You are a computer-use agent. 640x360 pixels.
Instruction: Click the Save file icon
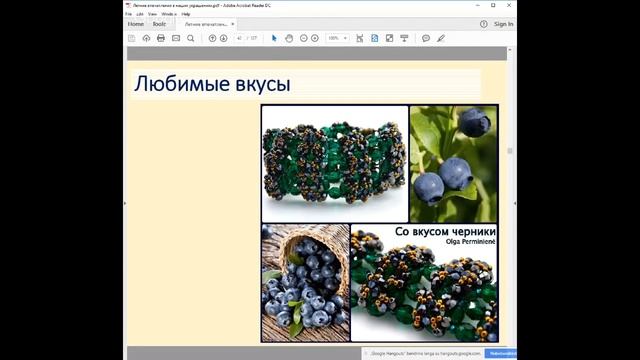click(131, 38)
